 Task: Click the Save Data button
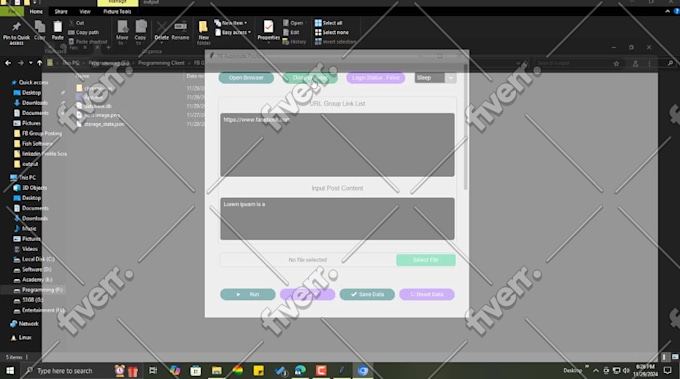pyautogui.click(x=367, y=294)
